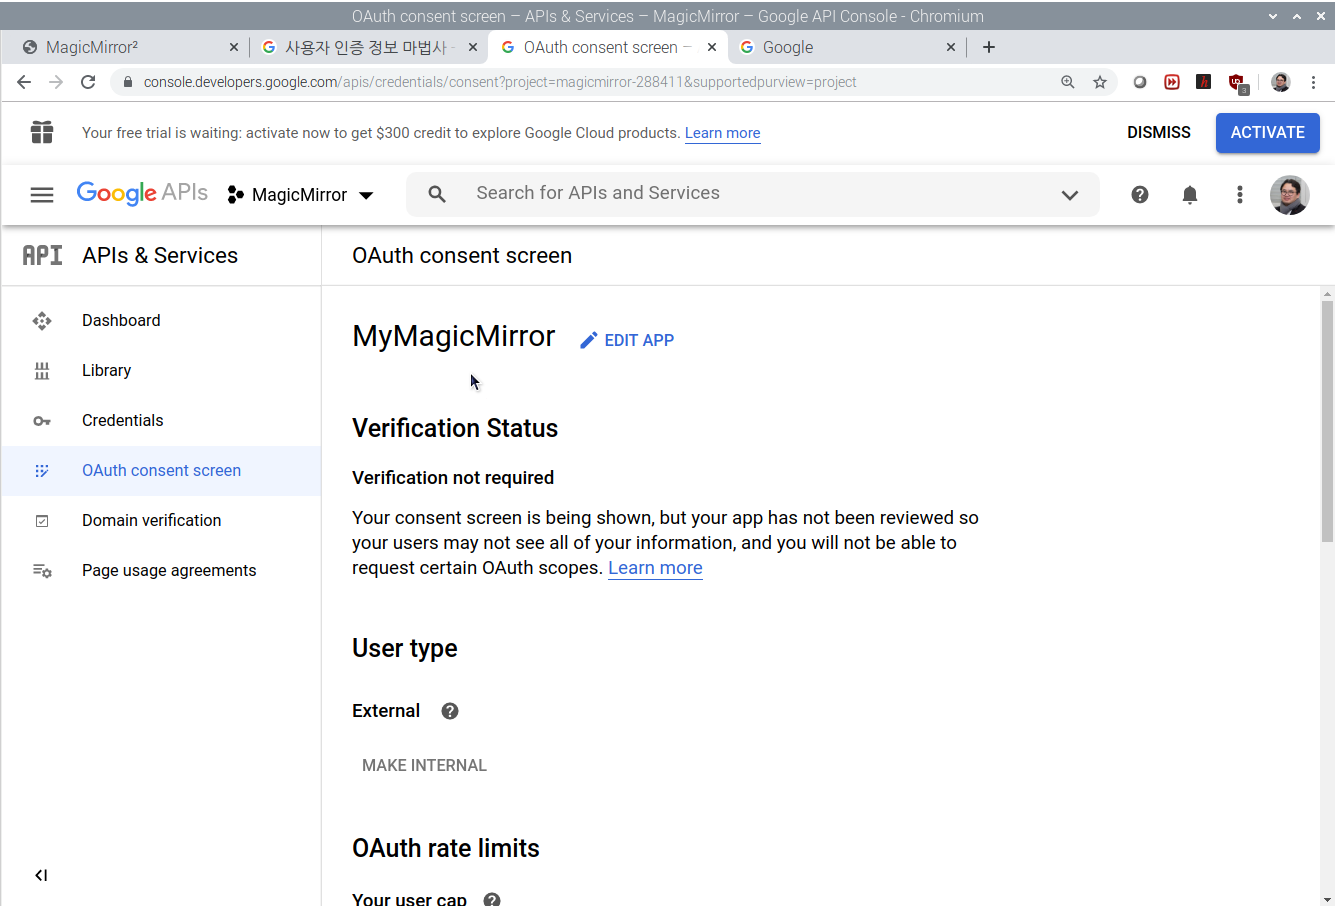Image resolution: width=1335 pixels, height=908 pixels.
Task: Open the notifications bell
Action: pyautogui.click(x=1190, y=195)
